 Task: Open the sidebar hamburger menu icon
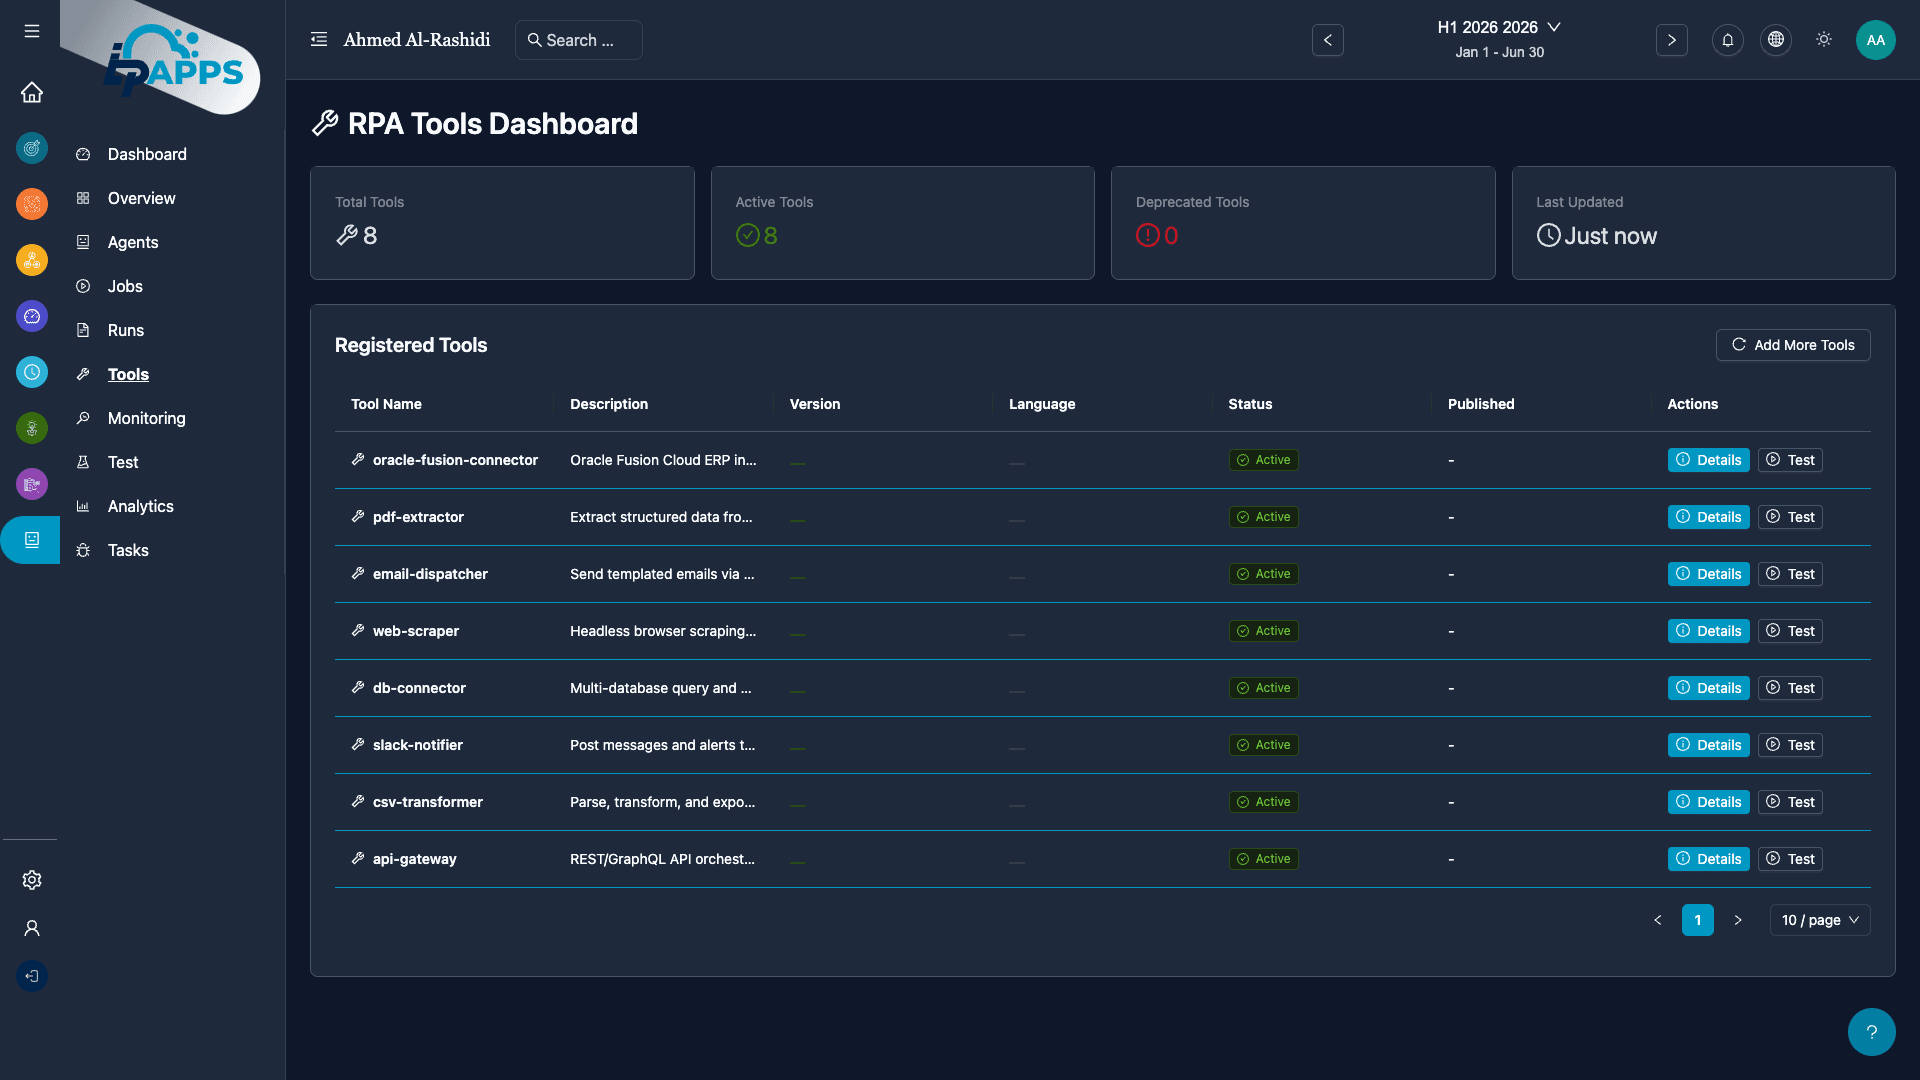pos(31,31)
